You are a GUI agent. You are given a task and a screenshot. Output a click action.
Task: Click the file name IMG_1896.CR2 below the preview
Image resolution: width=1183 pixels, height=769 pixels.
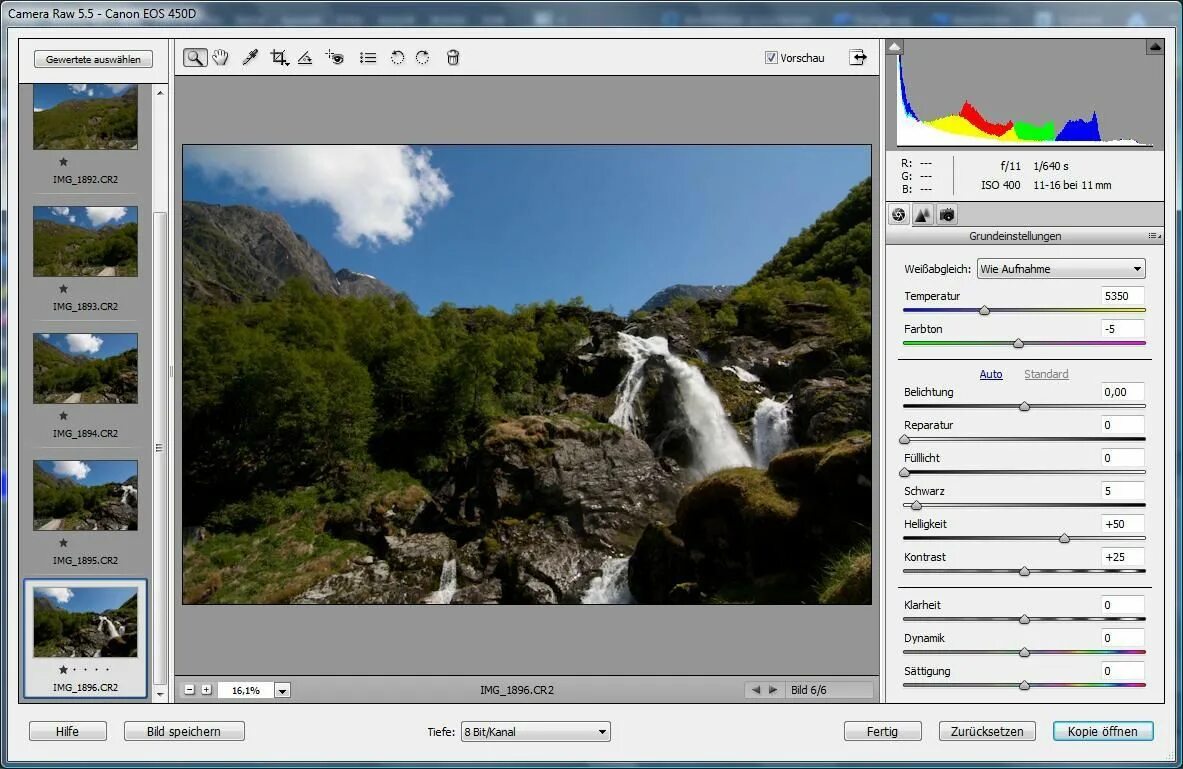[517, 690]
